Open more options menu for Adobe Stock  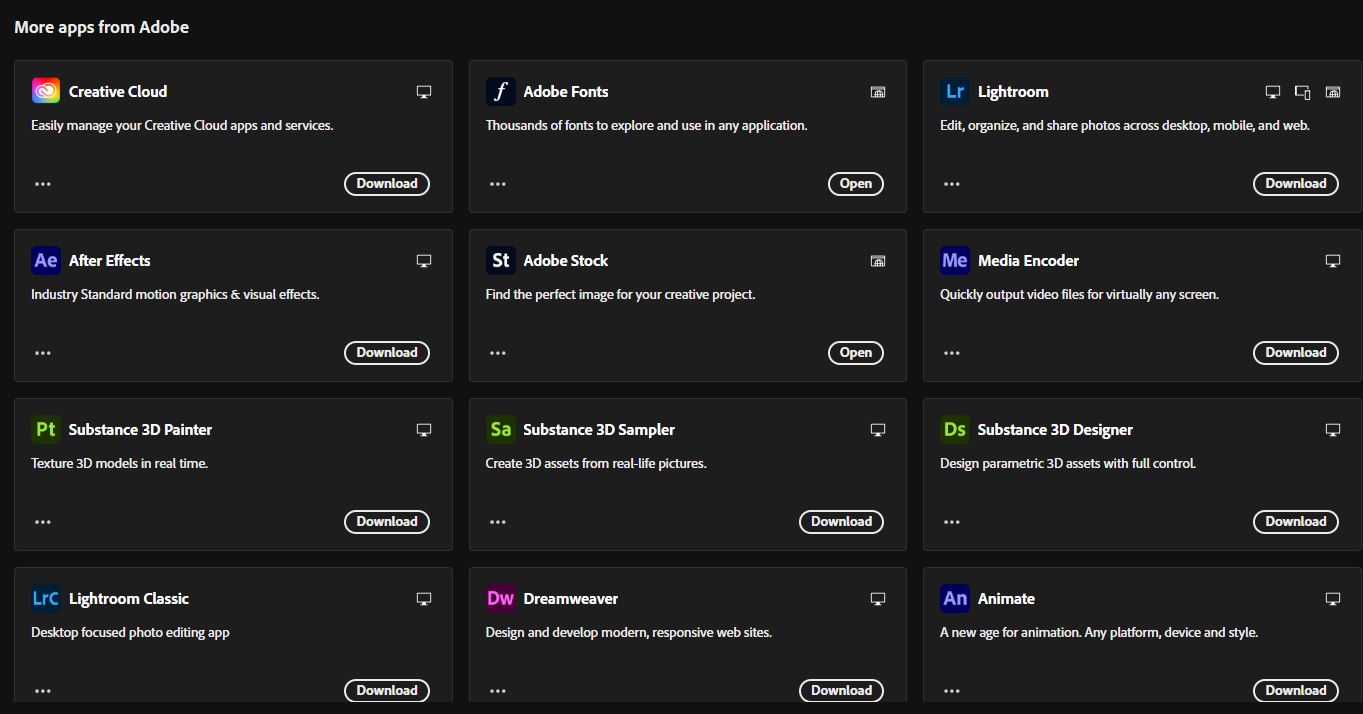(498, 353)
